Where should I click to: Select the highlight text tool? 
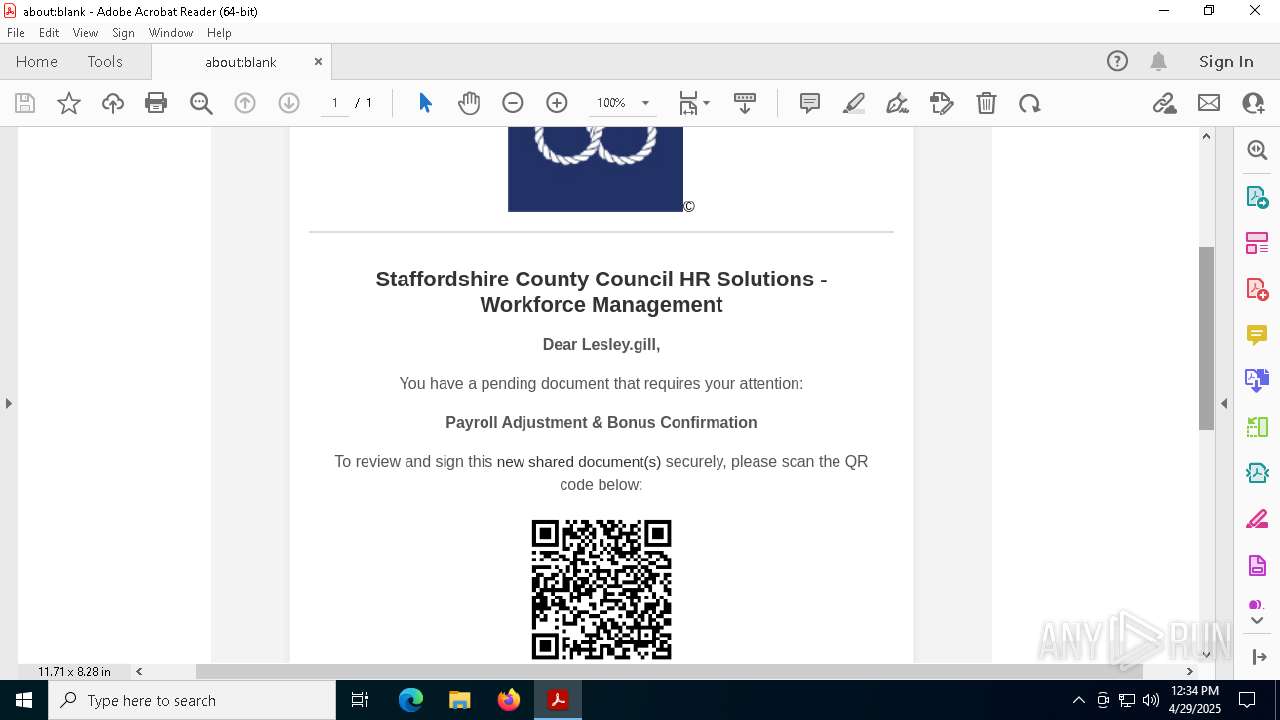(x=854, y=103)
